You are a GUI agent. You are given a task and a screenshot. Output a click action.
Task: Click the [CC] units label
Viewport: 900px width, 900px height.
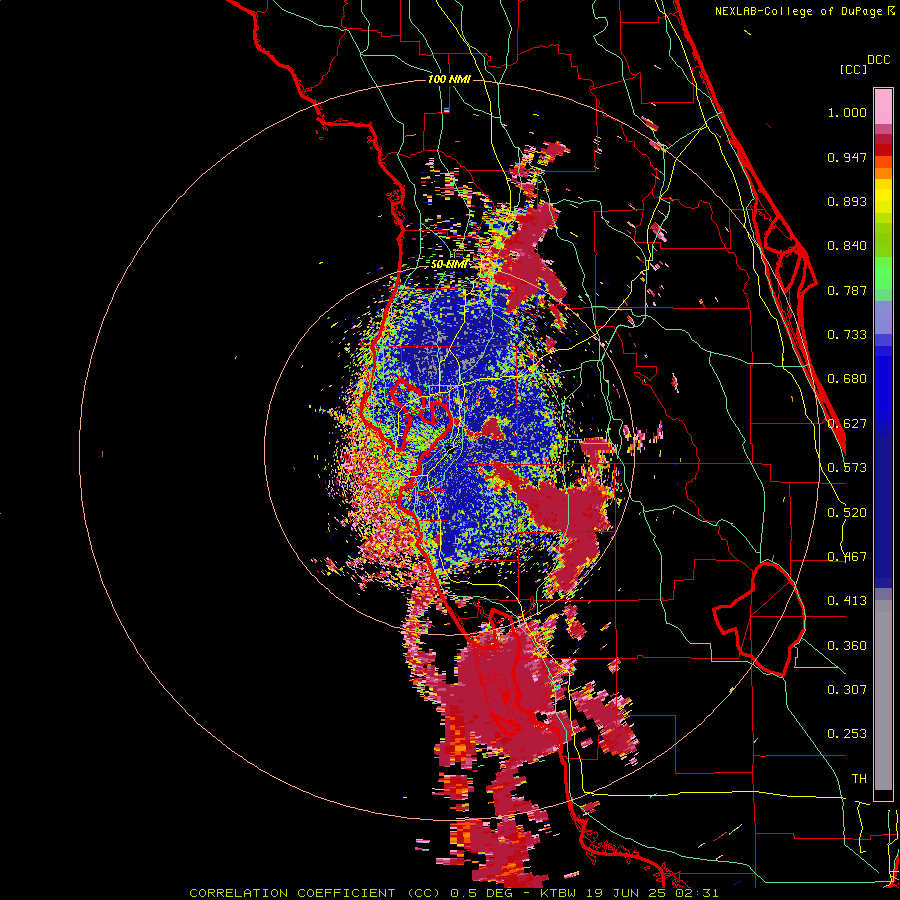click(854, 69)
